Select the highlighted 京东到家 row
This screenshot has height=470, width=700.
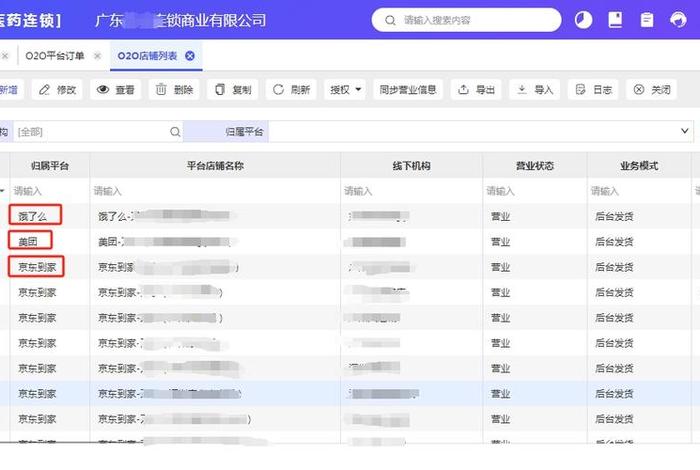[350, 394]
